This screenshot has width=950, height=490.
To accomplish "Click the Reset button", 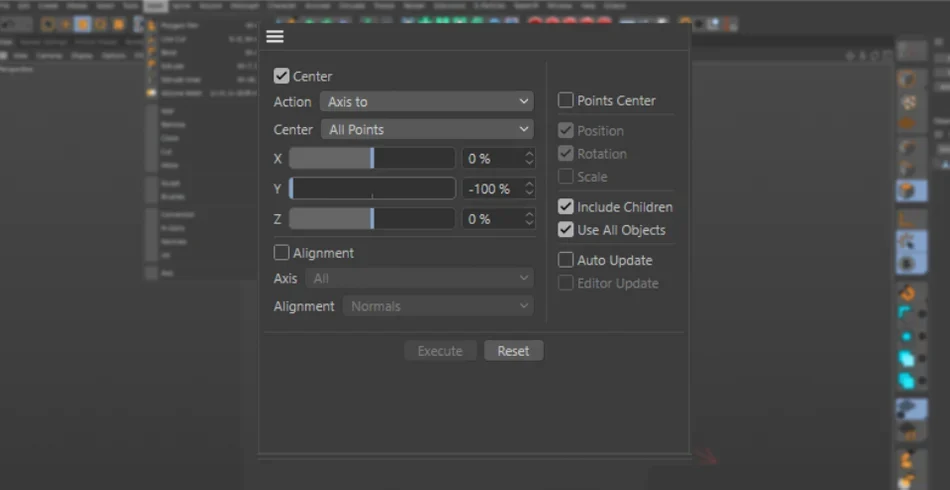I will coord(513,351).
